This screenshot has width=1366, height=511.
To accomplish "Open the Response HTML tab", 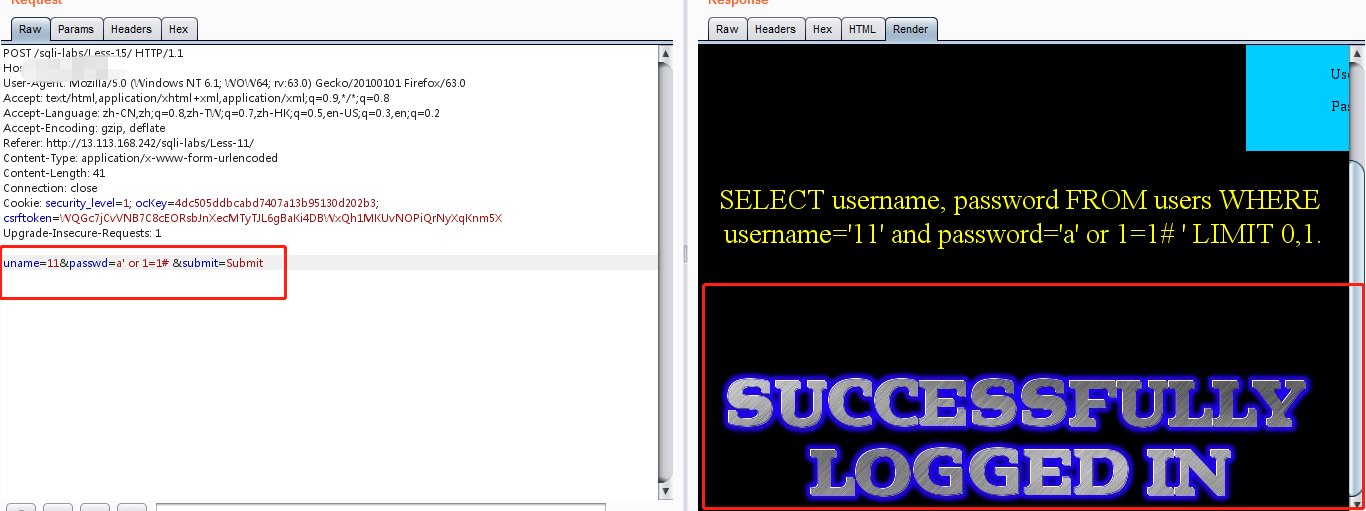I will (x=862, y=29).
